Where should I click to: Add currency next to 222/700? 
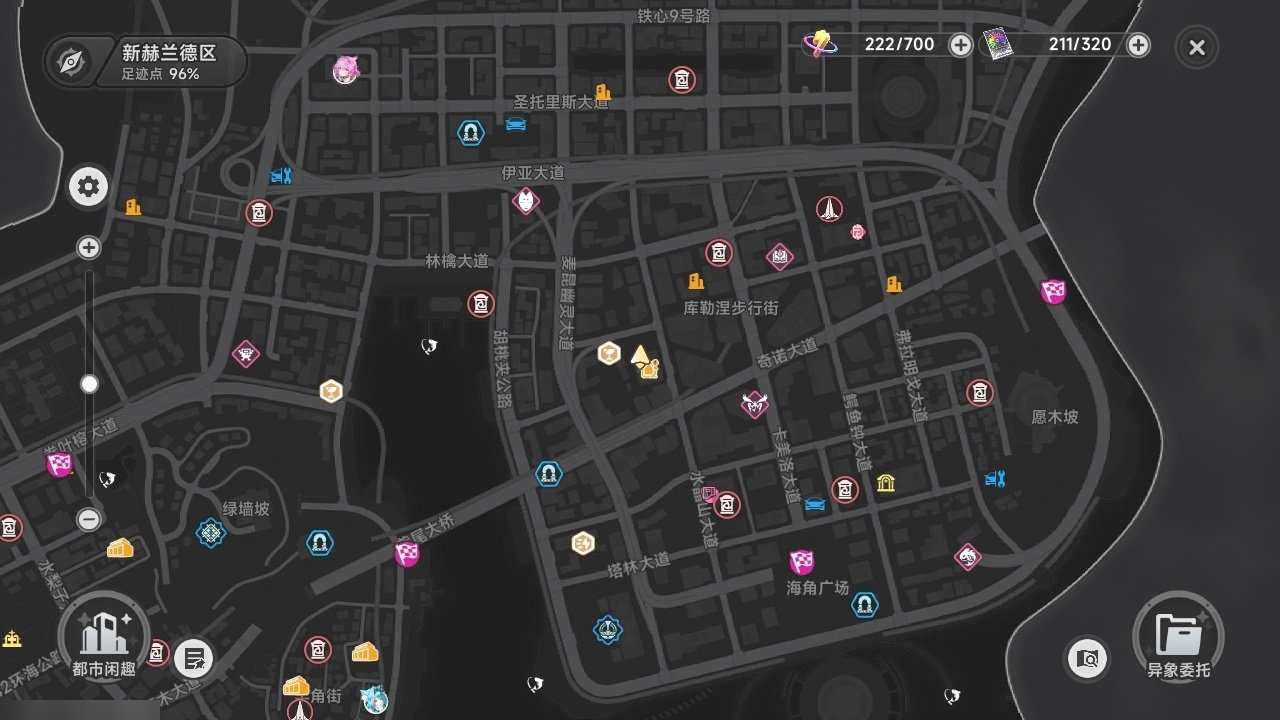[960, 45]
